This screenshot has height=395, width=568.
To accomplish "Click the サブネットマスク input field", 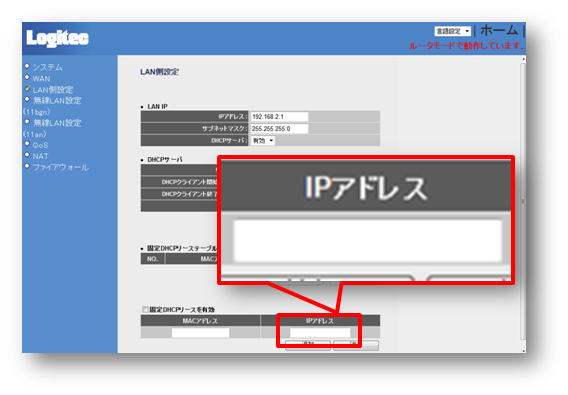I will coord(279,129).
